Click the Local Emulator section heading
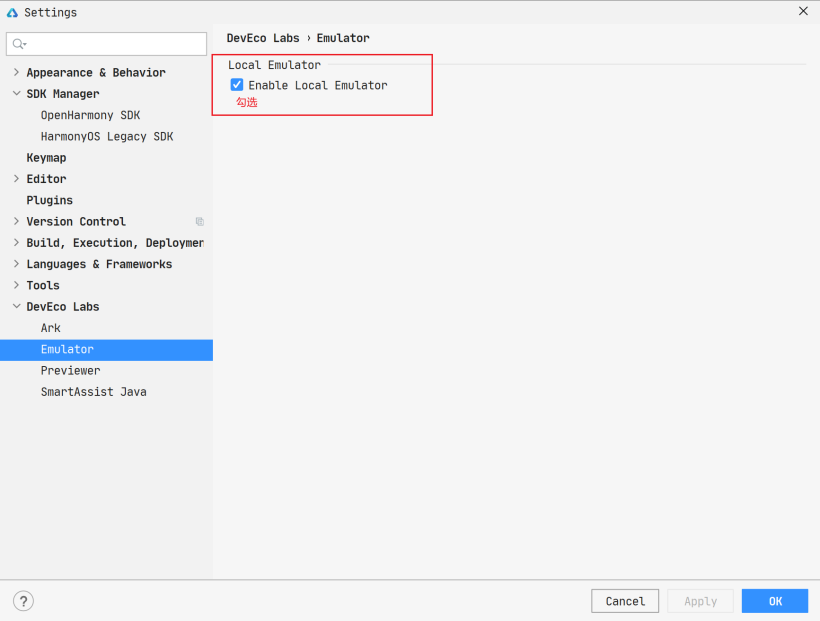 [x=274, y=65]
